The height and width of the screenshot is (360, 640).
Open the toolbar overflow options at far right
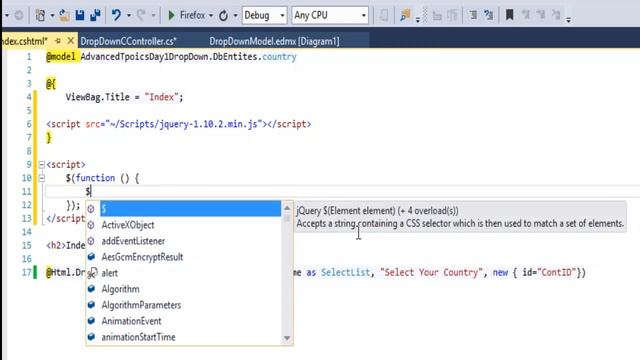coord(569,19)
